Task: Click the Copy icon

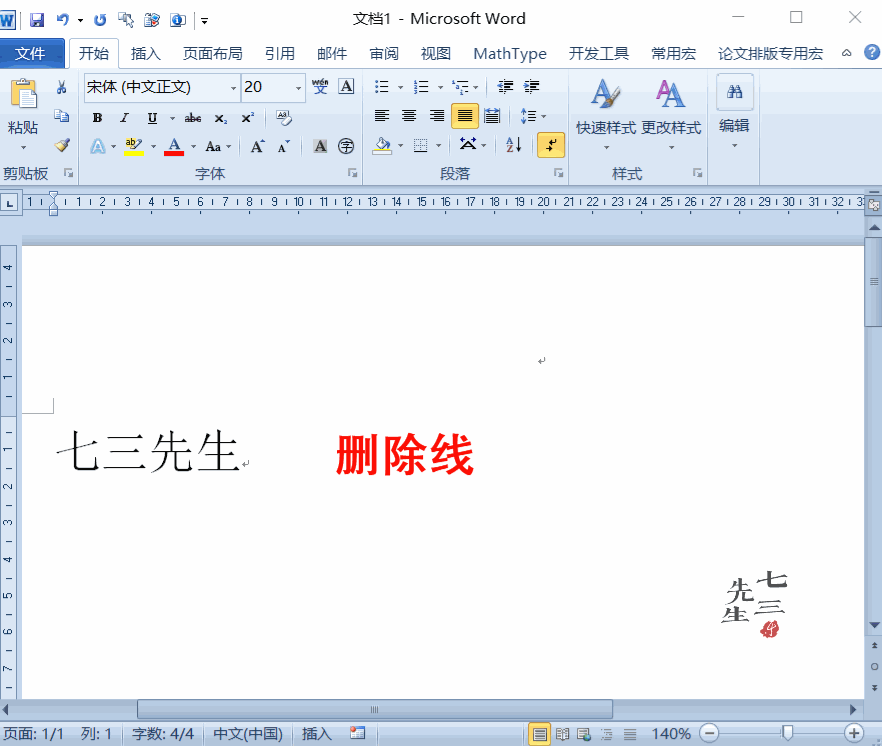Action: 61,116
